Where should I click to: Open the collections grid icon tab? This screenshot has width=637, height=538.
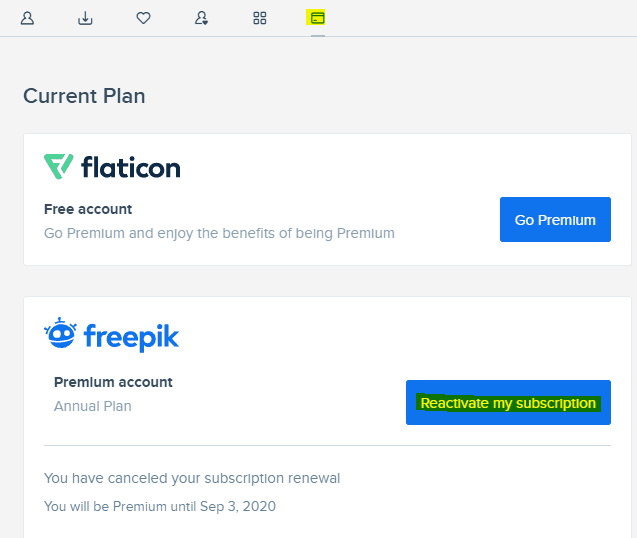coord(260,18)
